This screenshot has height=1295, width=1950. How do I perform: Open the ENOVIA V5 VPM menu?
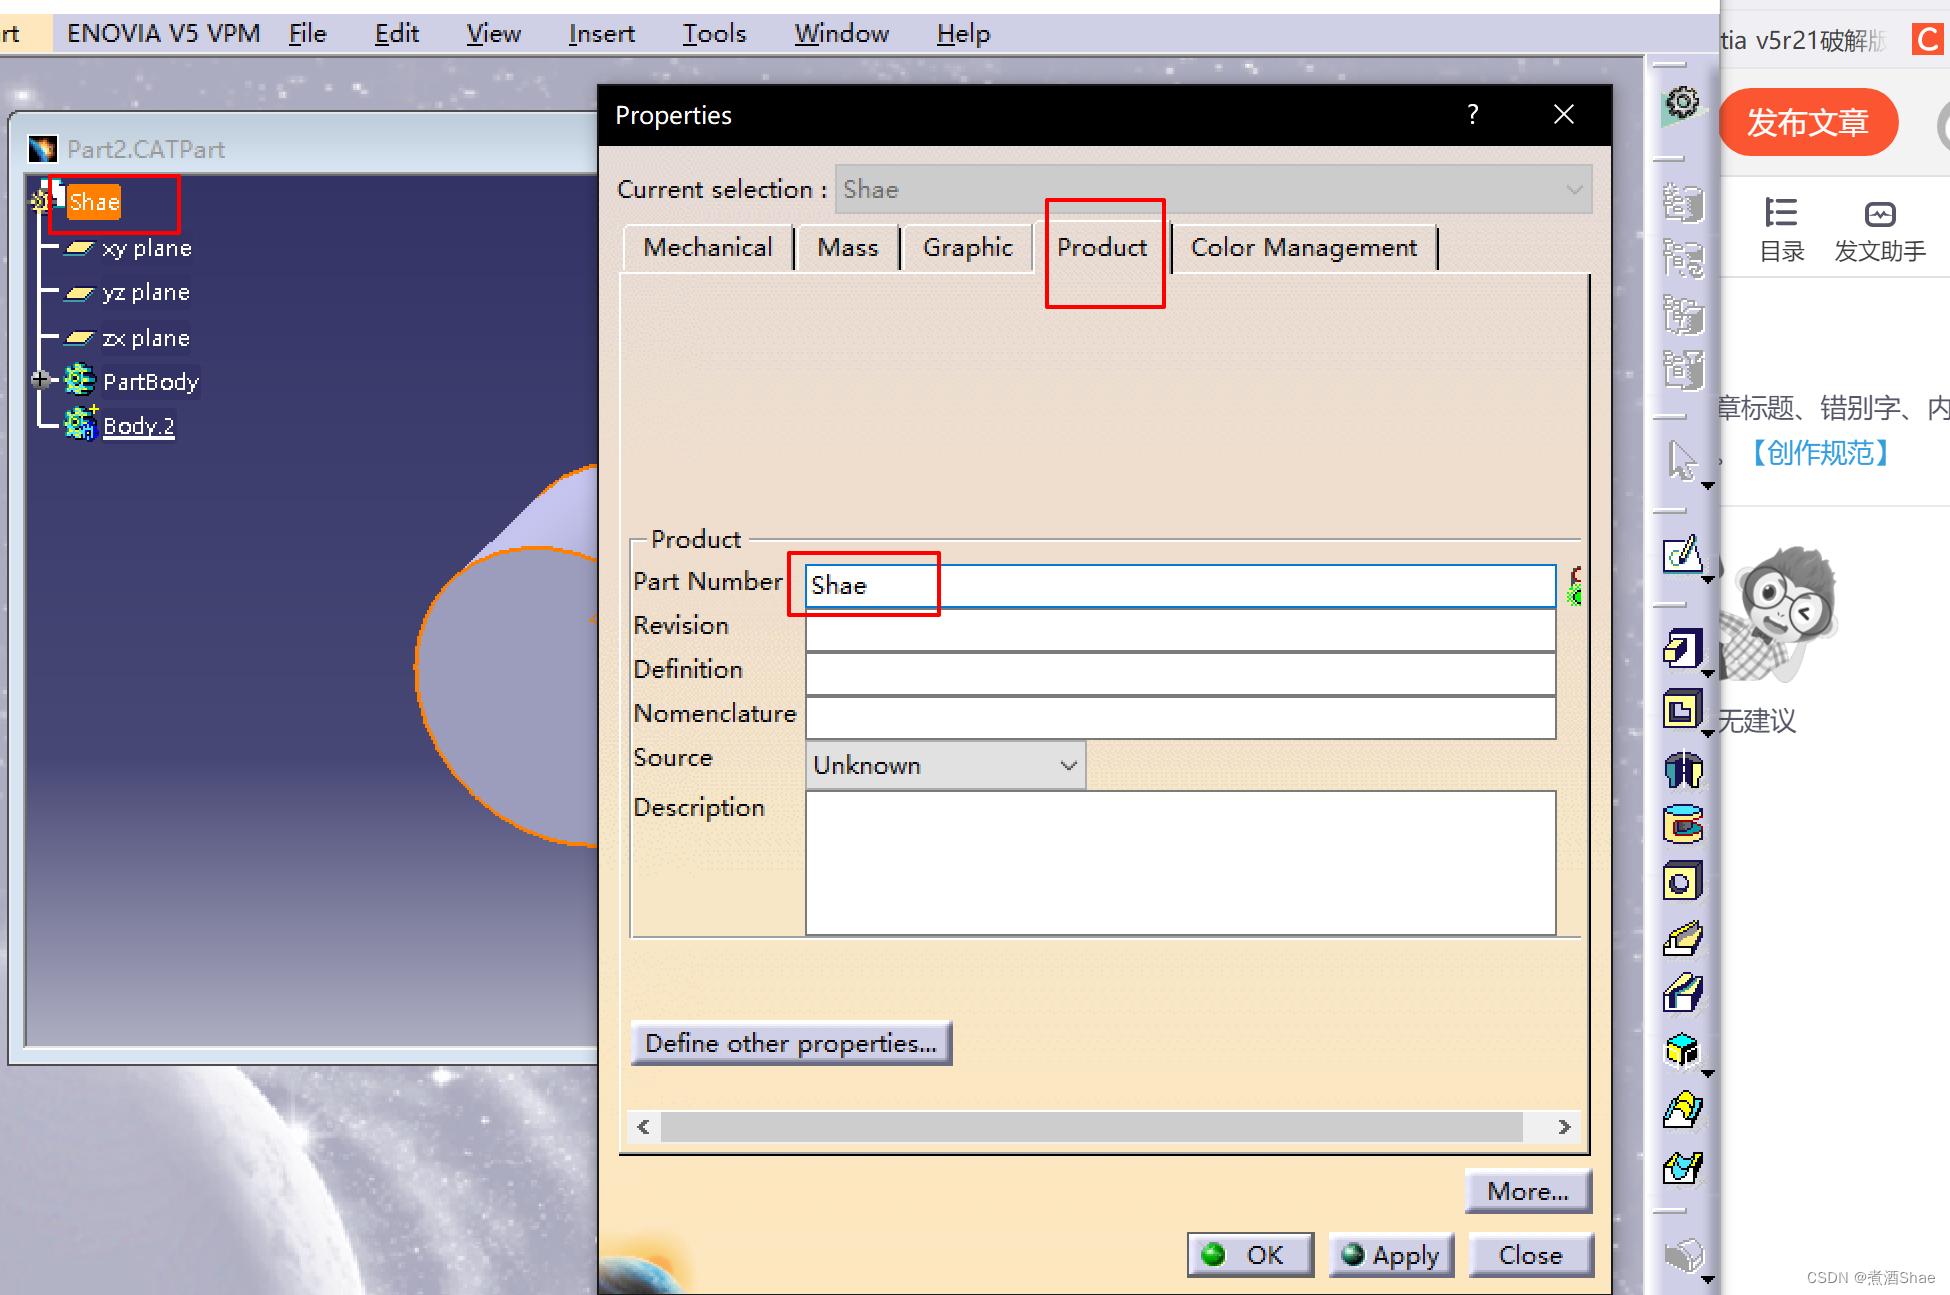click(x=163, y=34)
